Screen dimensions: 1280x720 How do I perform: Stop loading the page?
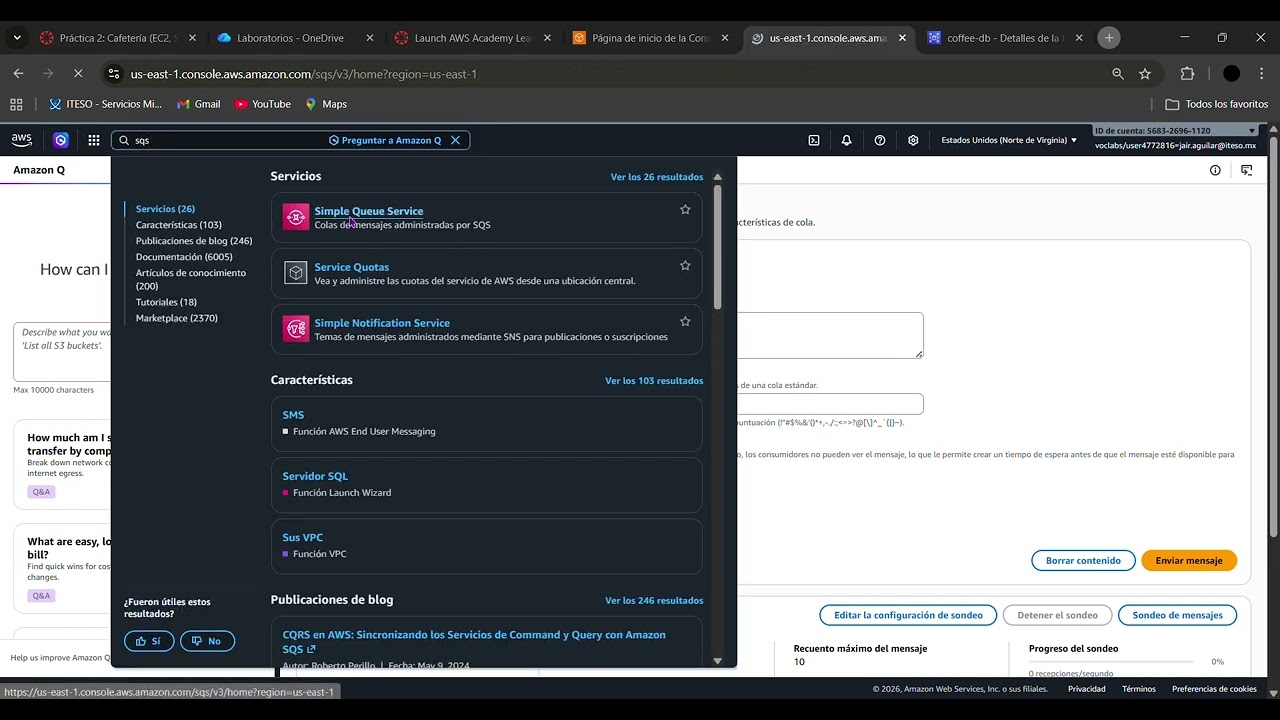click(x=78, y=73)
